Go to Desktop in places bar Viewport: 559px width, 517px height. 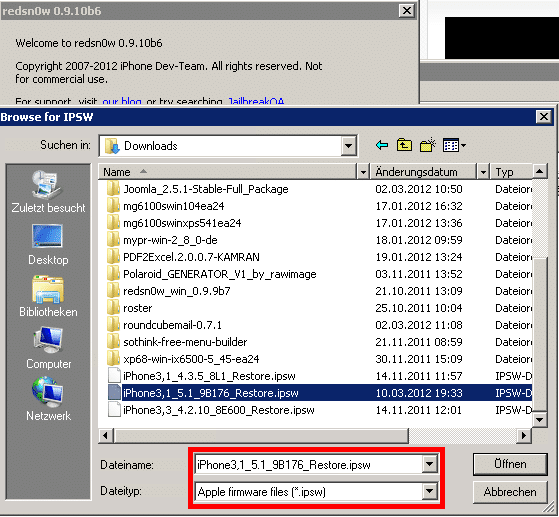[48, 245]
